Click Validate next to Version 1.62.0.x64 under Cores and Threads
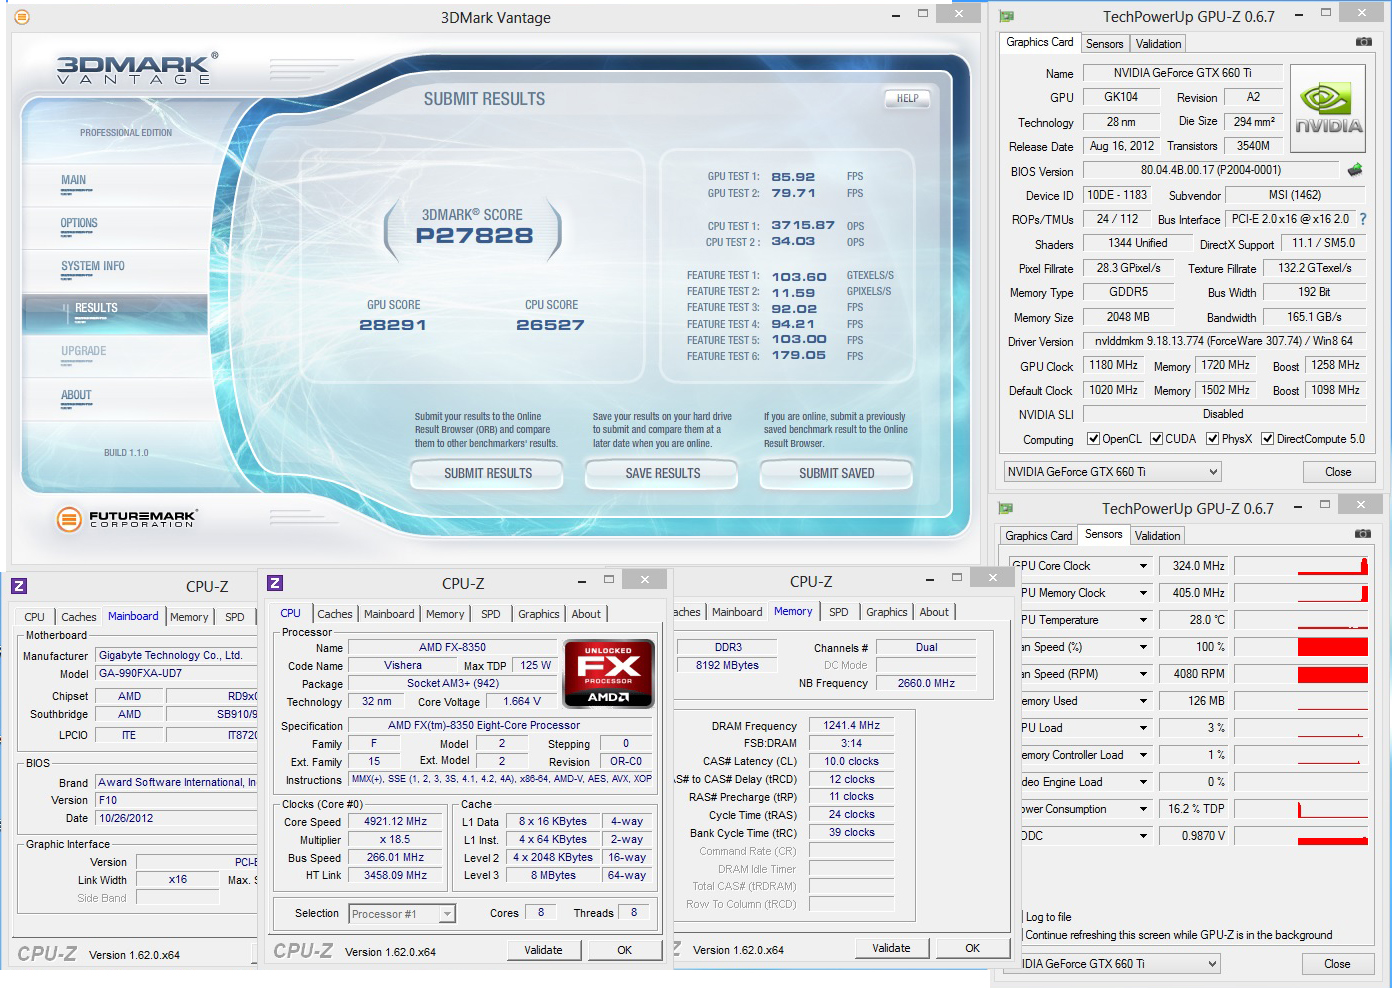The height and width of the screenshot is (988, 1392). click(x=543, y=950)
